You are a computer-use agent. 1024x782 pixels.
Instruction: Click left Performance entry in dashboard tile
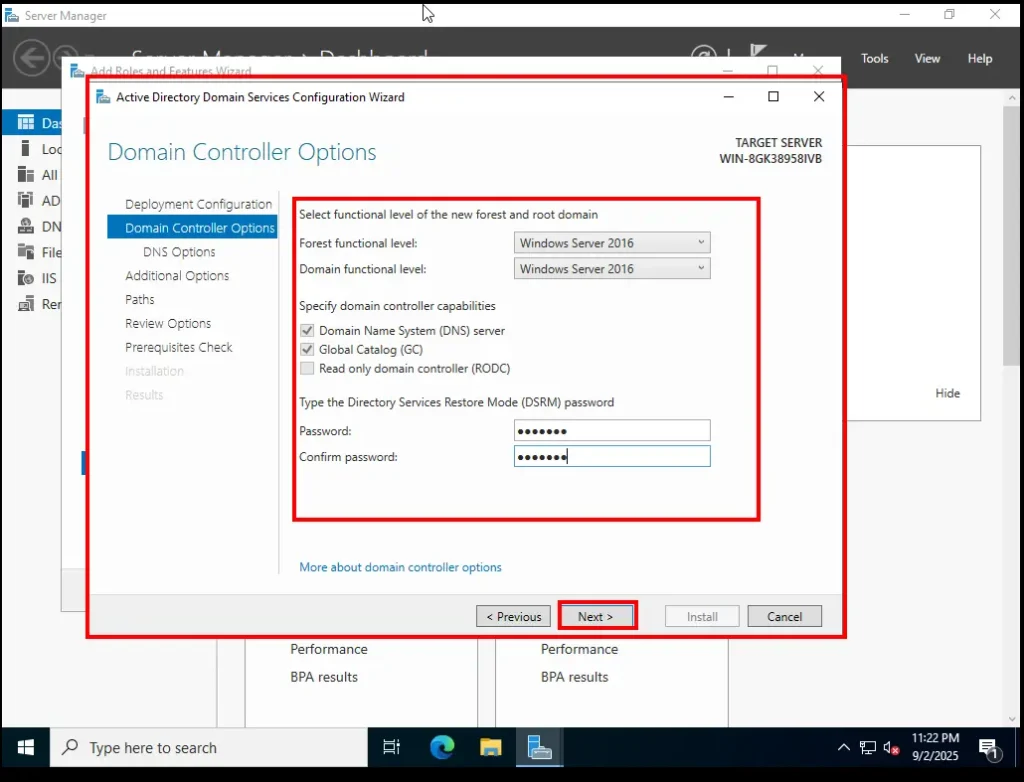328,649
